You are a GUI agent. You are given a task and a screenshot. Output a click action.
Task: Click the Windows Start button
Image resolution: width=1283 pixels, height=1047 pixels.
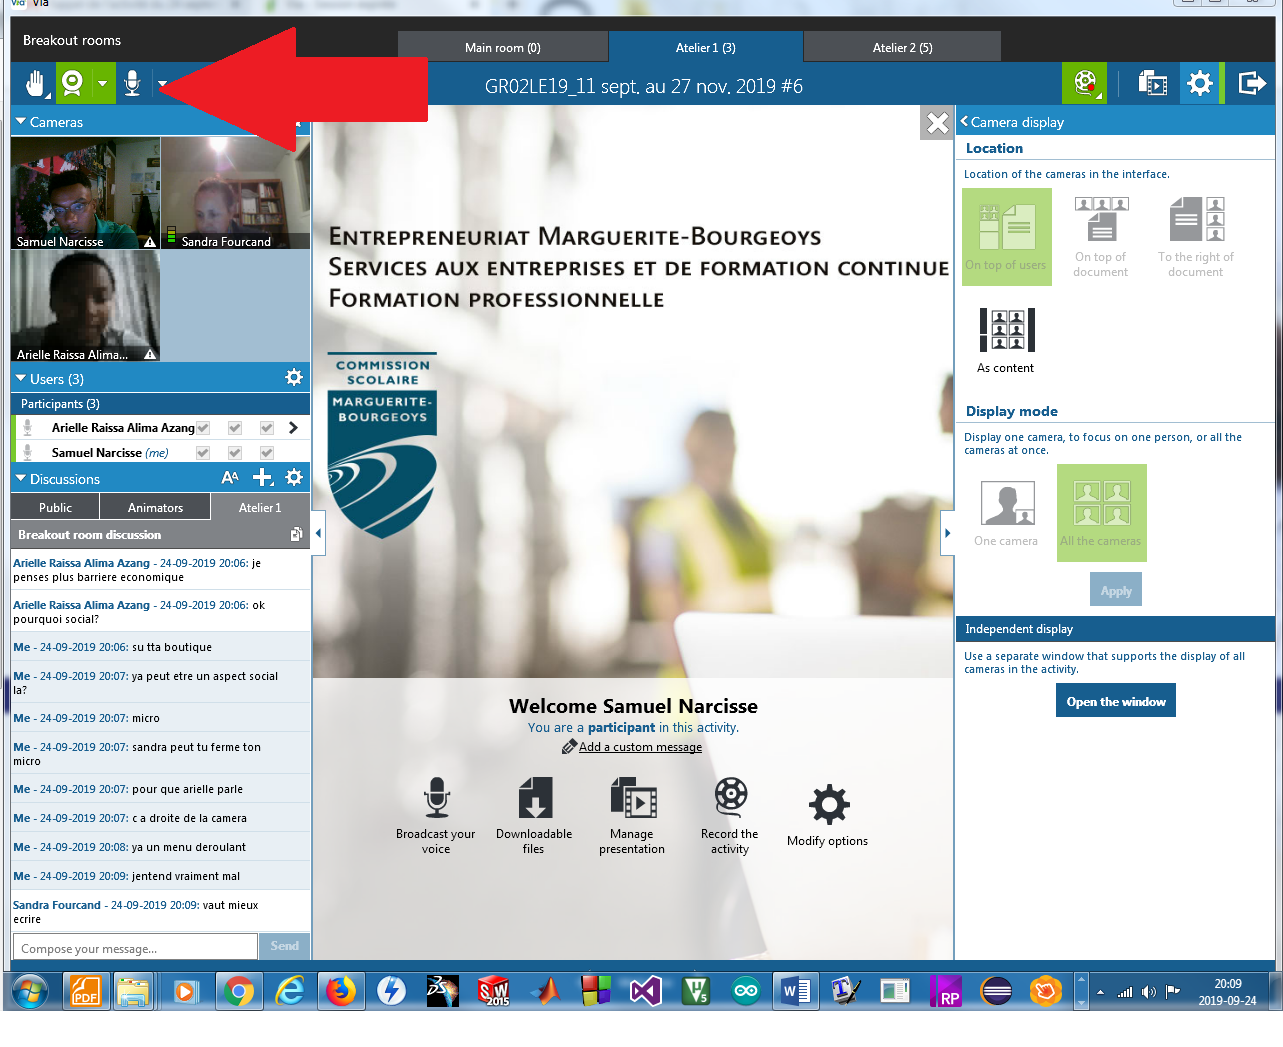pyautogui.click(x=30, y=991)
